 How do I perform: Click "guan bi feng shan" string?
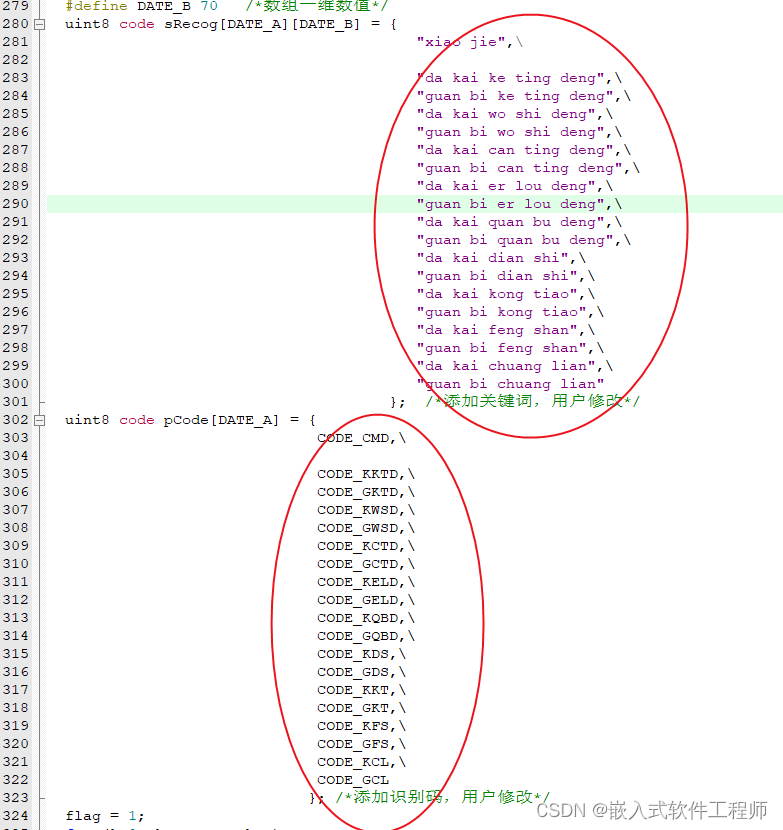pyautogui.click(x=501, y=348)
